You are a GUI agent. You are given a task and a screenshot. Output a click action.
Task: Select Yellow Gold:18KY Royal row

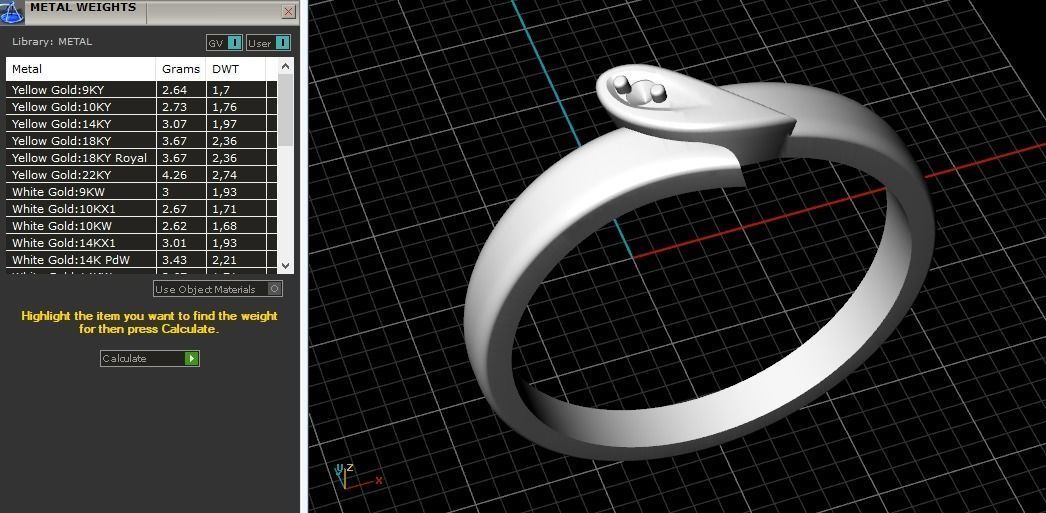[x=141, y=157]
